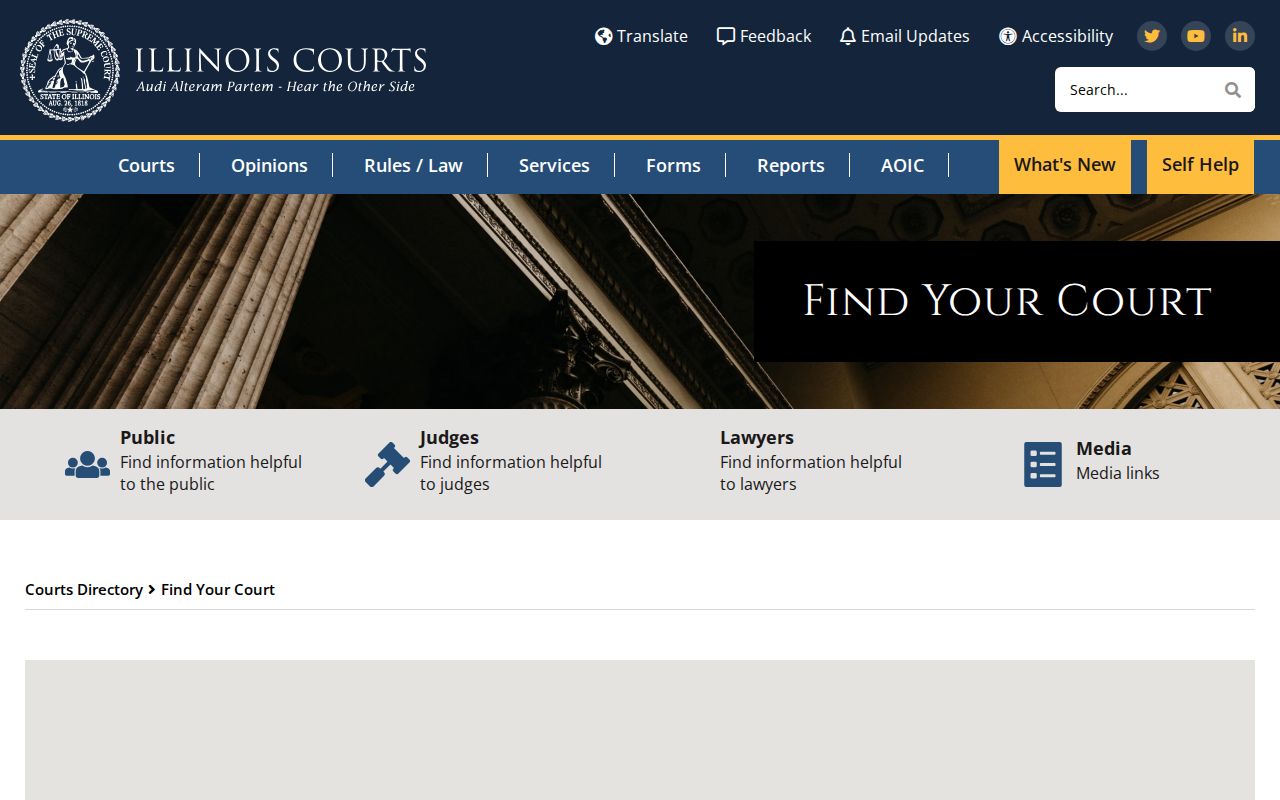Go to the Judges information heading link
The width and height of the screenshot is (1280, 800).
click(x=449, y=437)
